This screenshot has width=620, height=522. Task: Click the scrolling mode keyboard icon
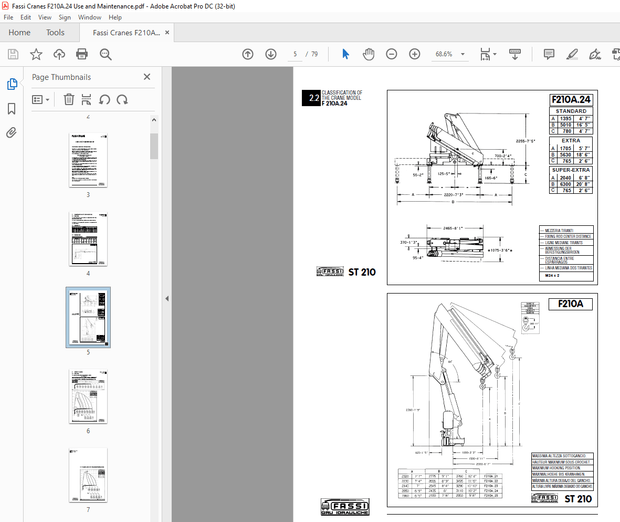point(515,54)
